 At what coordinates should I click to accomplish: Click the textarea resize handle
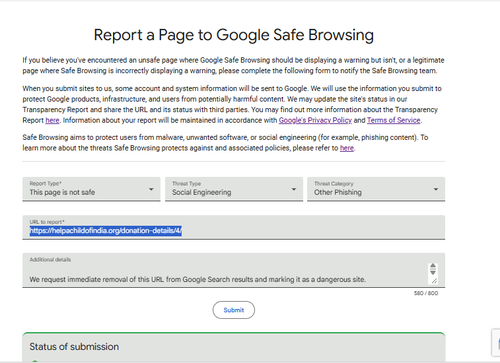click(434, 281)
